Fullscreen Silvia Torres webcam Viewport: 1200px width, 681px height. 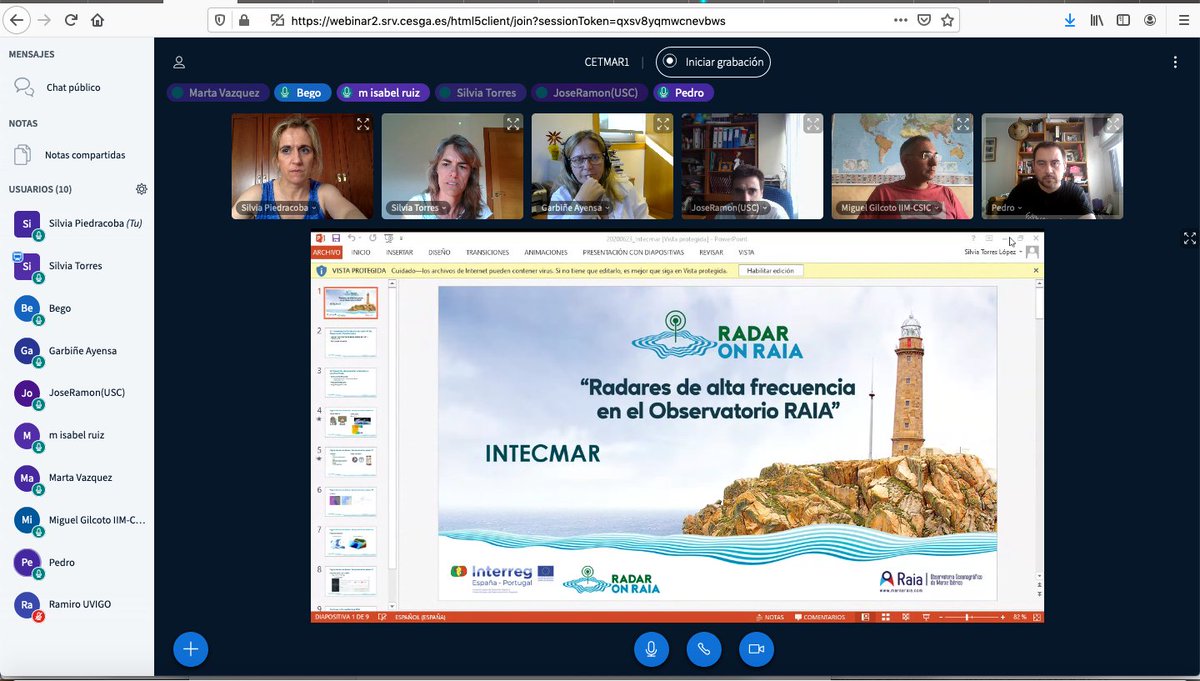pos(513,124)
